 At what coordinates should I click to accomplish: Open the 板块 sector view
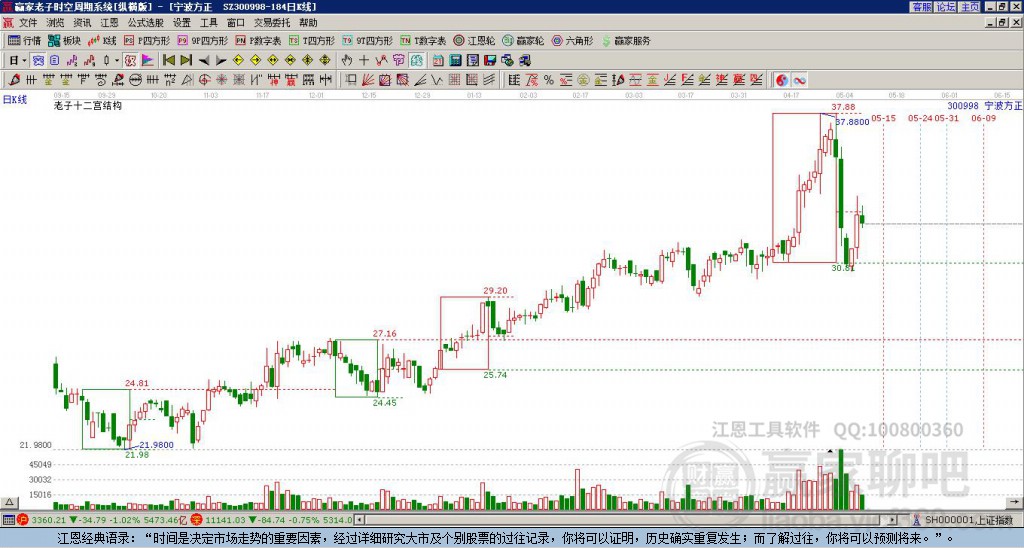65,40
